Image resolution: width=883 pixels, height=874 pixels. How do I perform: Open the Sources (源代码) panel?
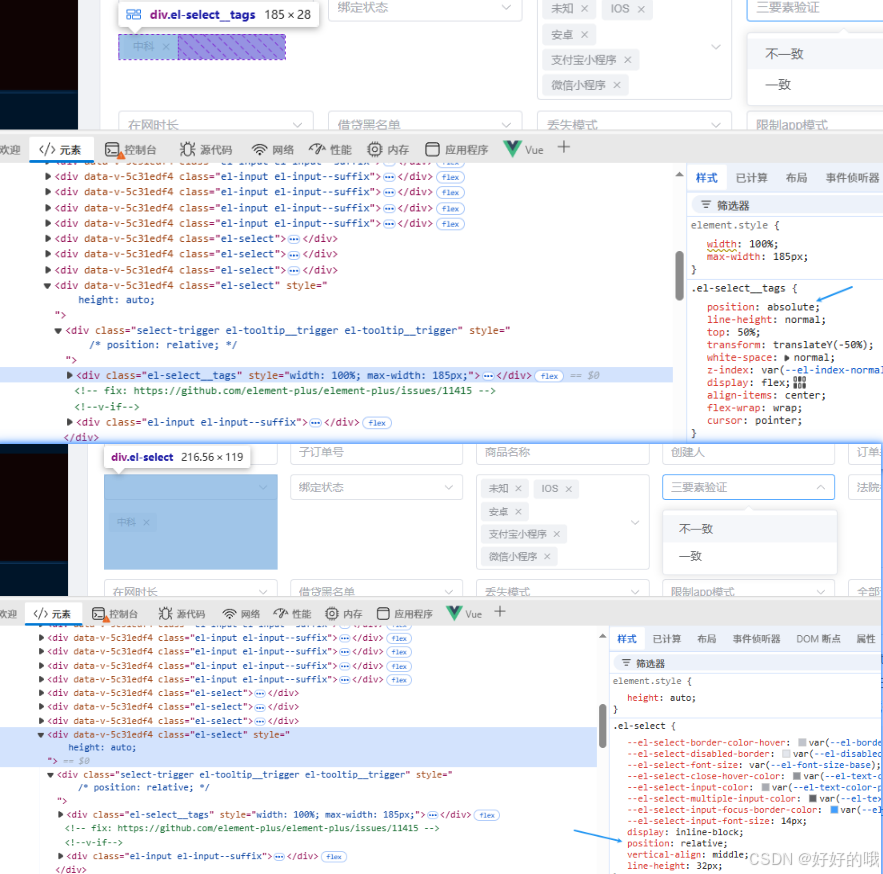click(x=204, y=150)
